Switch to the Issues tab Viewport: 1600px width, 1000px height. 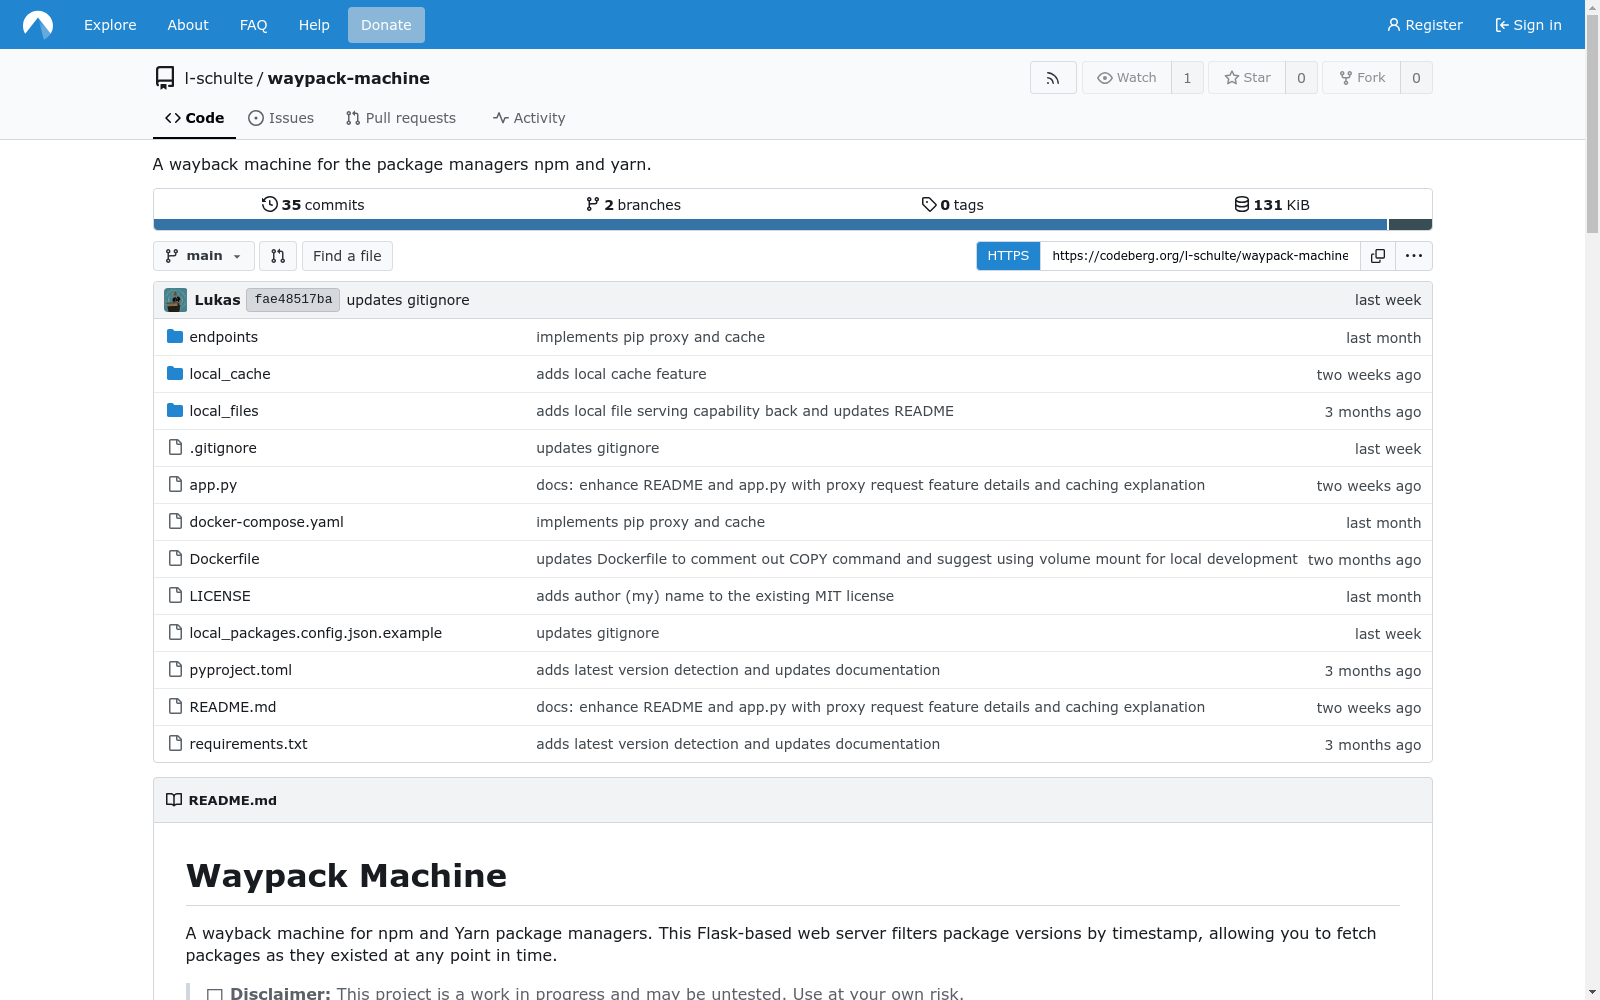point(281,118)
